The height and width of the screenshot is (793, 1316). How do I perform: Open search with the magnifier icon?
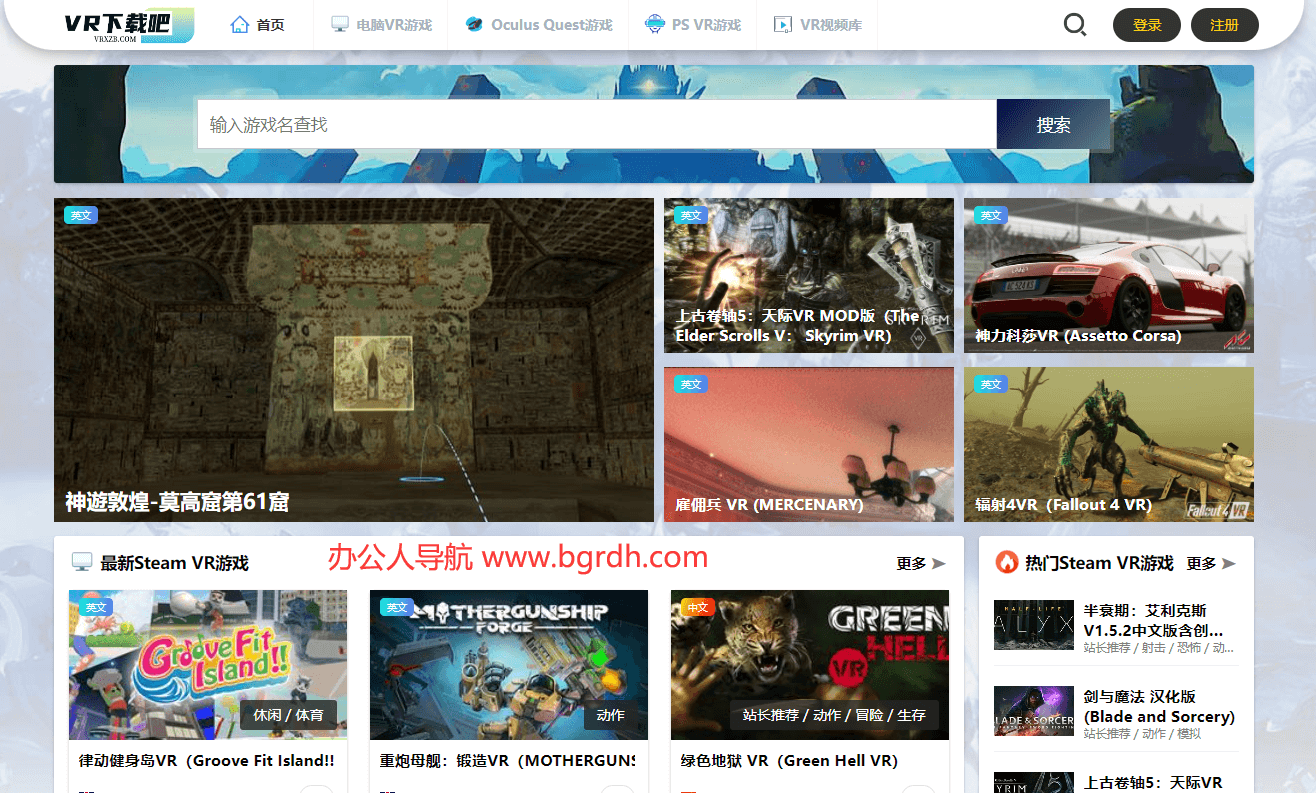click(1075, 25)
